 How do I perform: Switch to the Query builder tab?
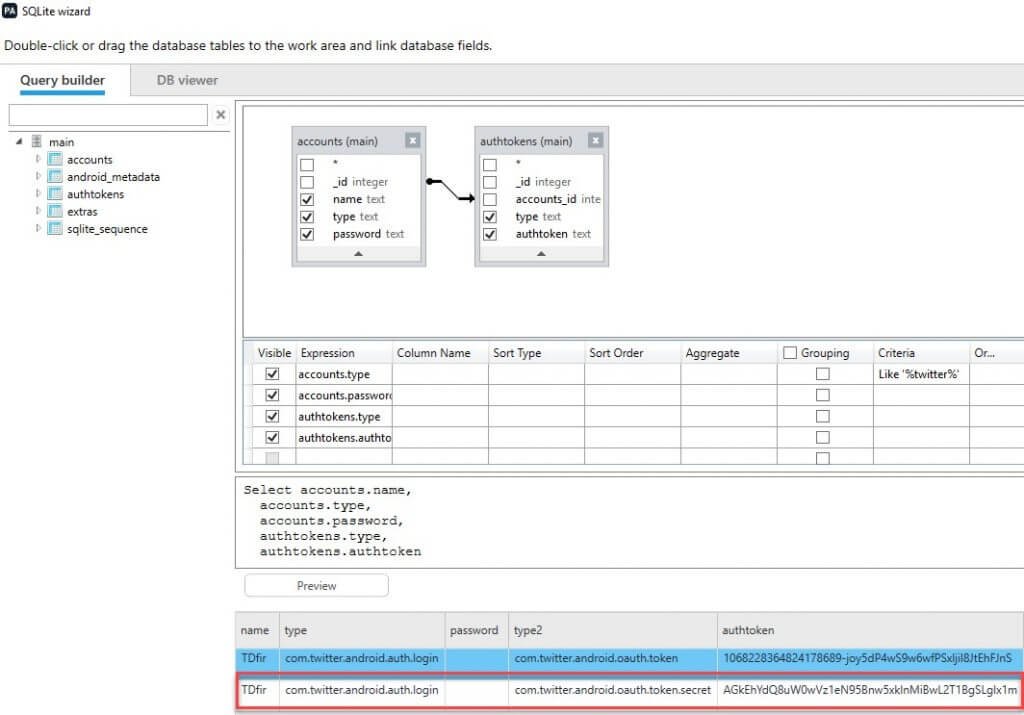coord(62,80)
